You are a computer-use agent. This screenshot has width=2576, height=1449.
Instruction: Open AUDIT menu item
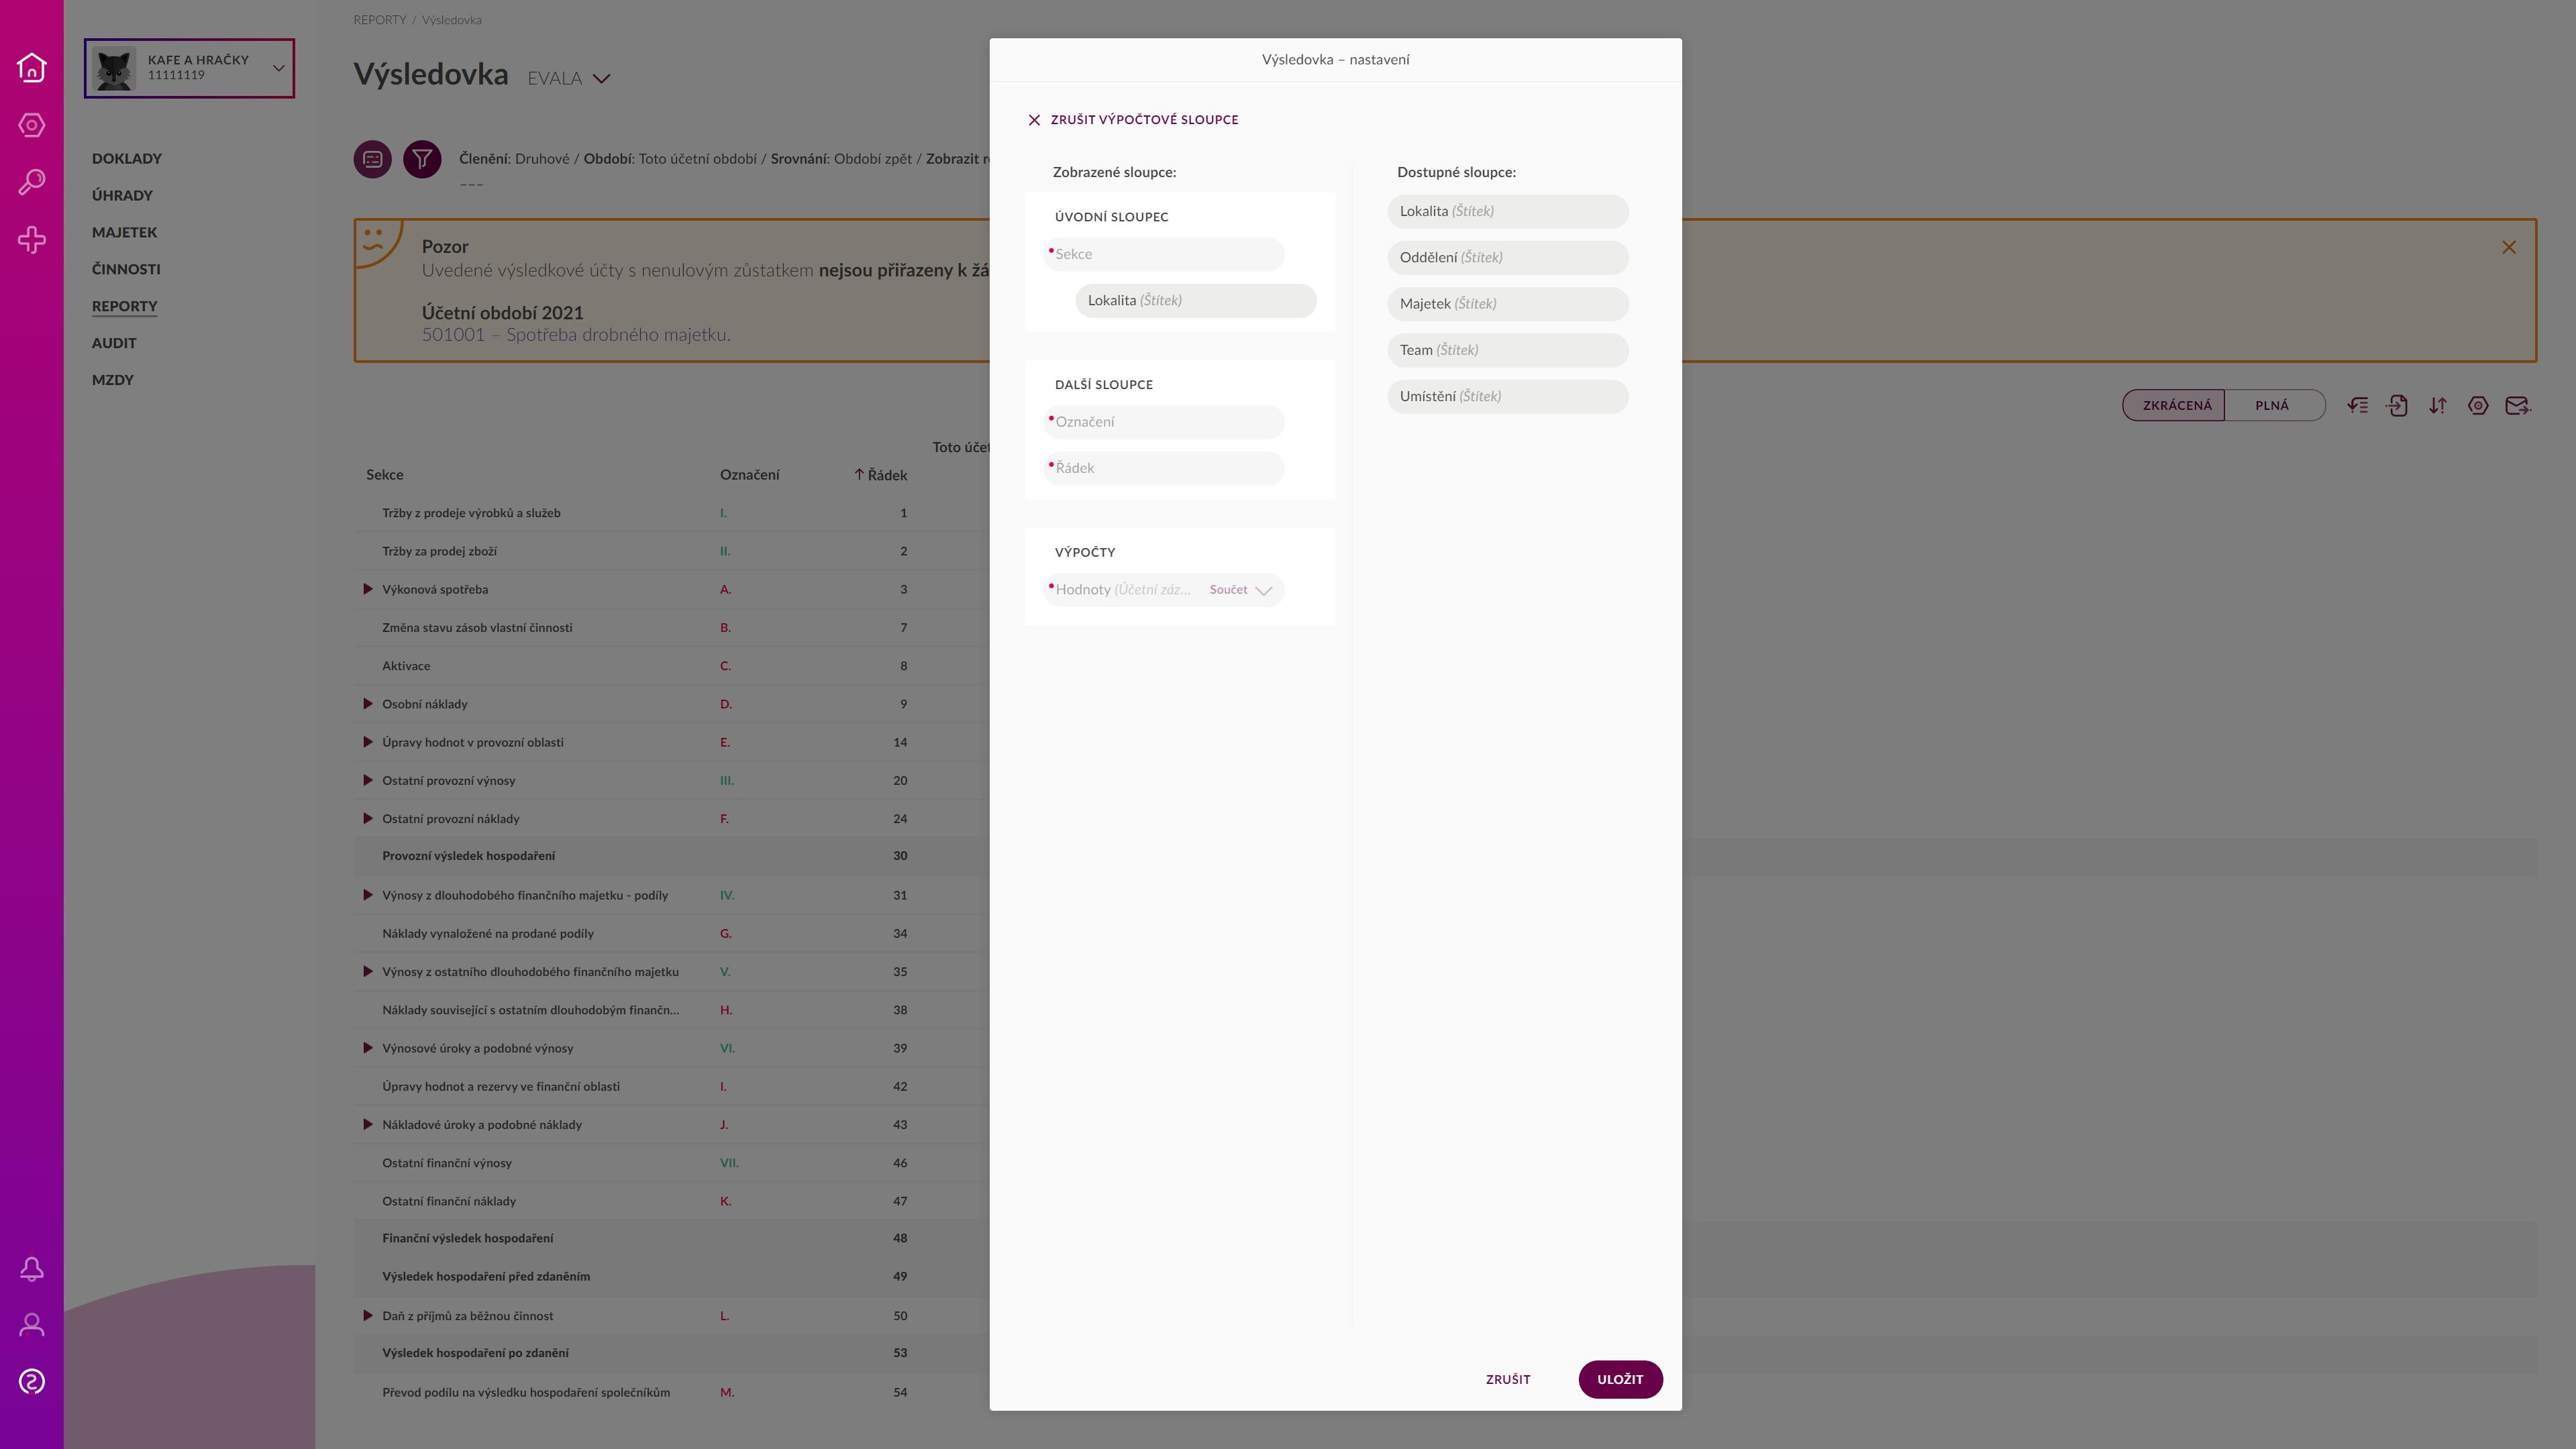pos(114,343)
